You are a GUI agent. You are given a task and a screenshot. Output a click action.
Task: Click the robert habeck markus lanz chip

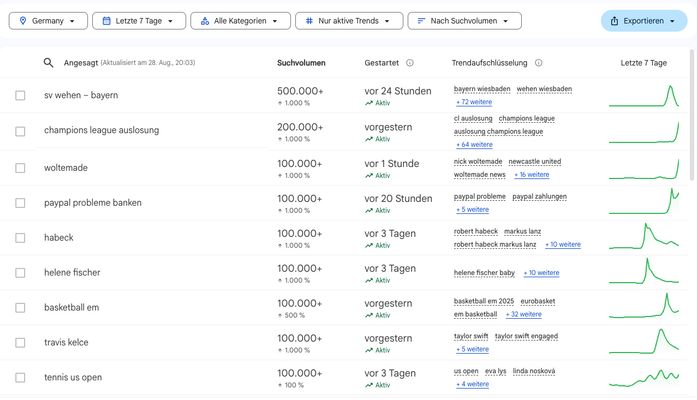click(x=495, y=244)
